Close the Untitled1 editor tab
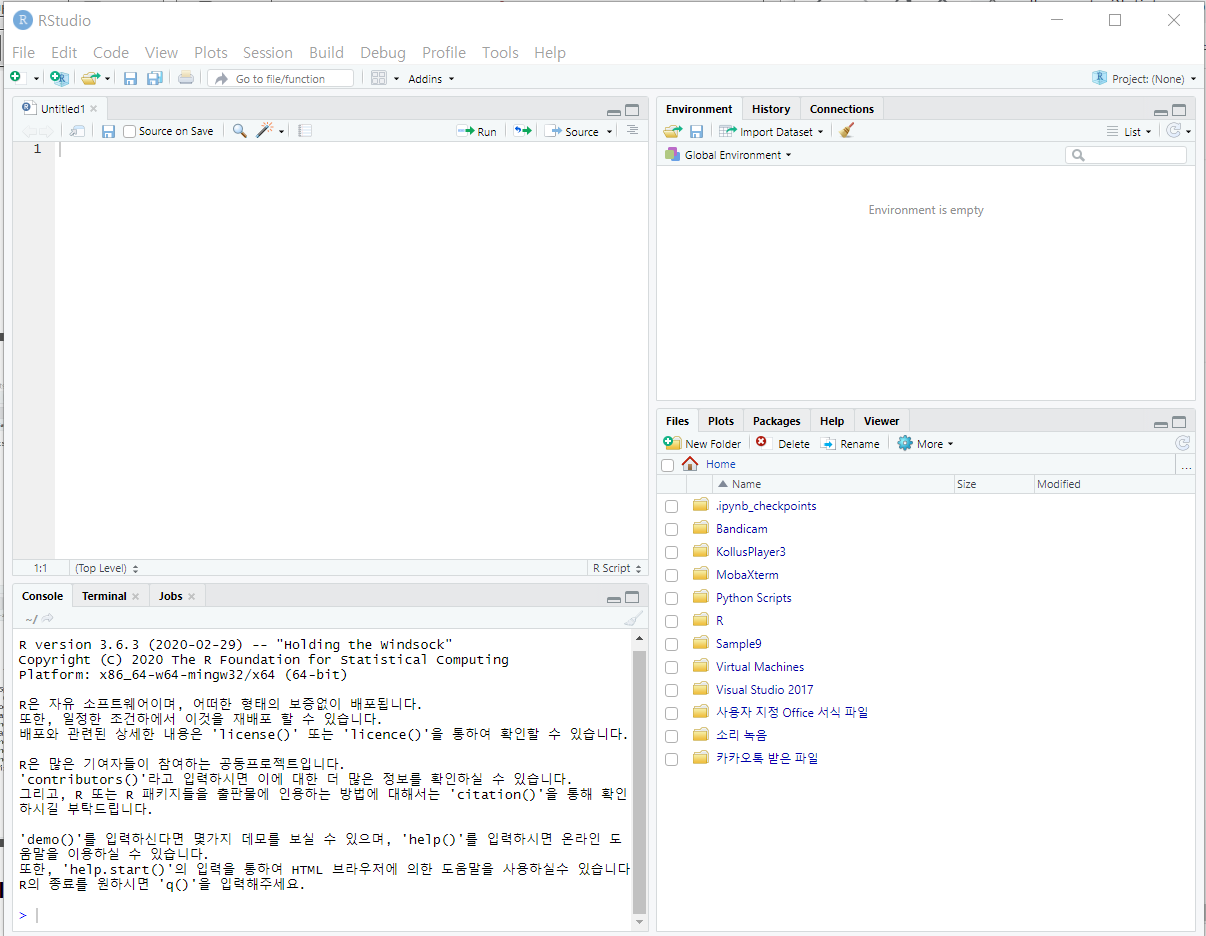 [x=94, y=109]
